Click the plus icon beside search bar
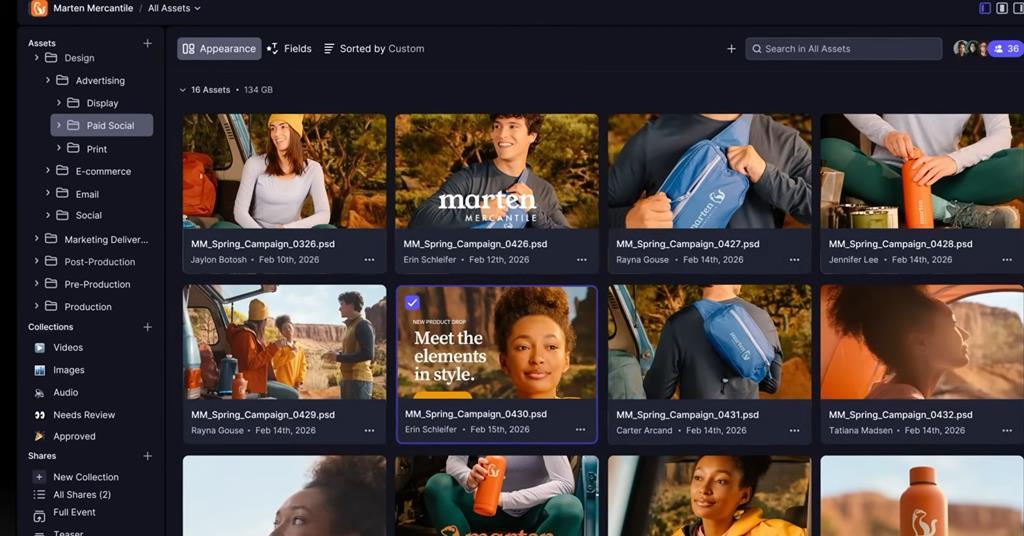1024x536 pixels. [731, 49]
